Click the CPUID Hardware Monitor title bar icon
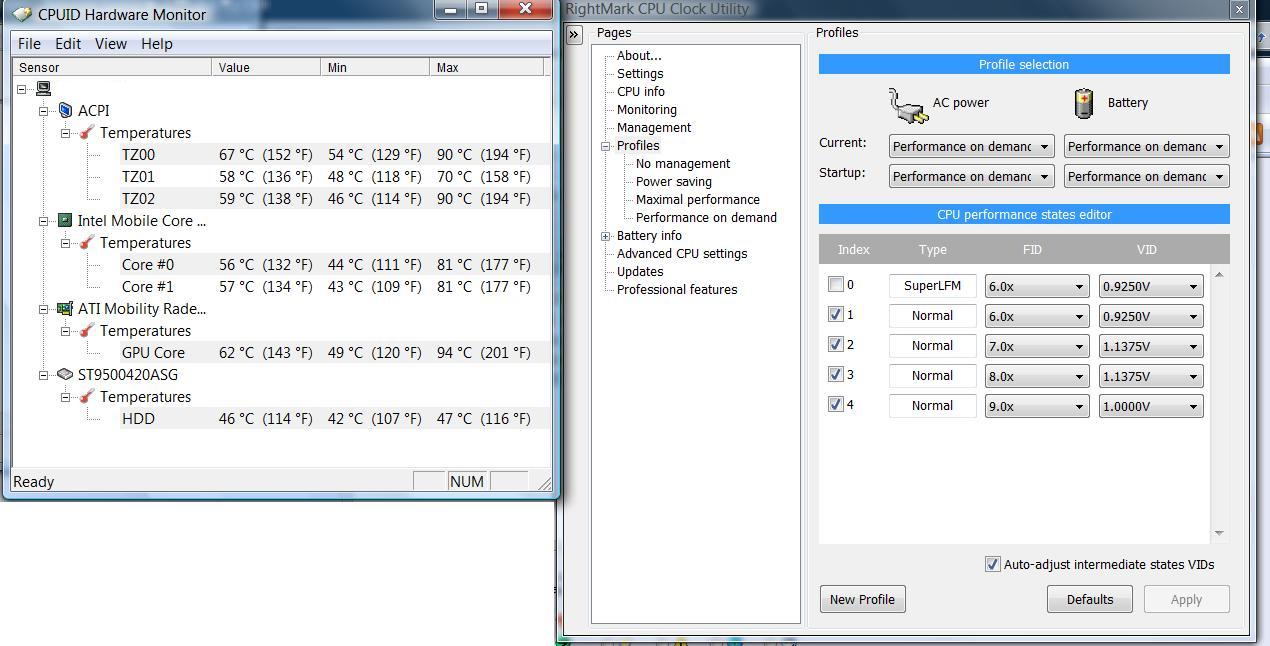 22,14
